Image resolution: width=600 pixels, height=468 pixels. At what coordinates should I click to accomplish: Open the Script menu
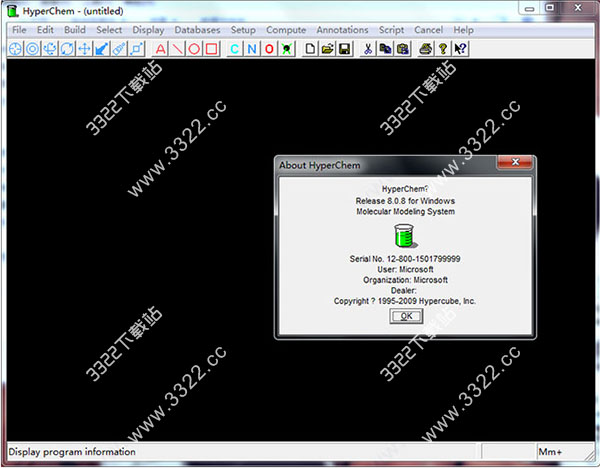point(391,30)
